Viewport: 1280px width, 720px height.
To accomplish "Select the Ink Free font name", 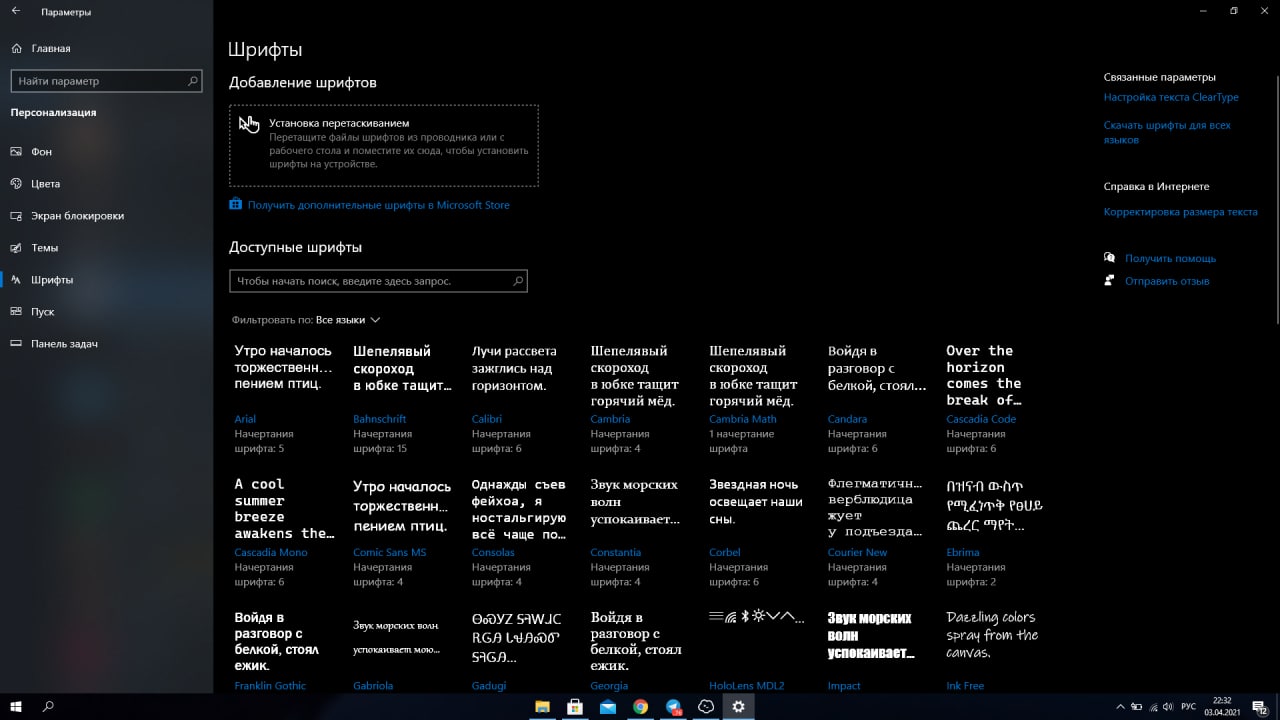I will pyautogui.click(x=965, y=686).
